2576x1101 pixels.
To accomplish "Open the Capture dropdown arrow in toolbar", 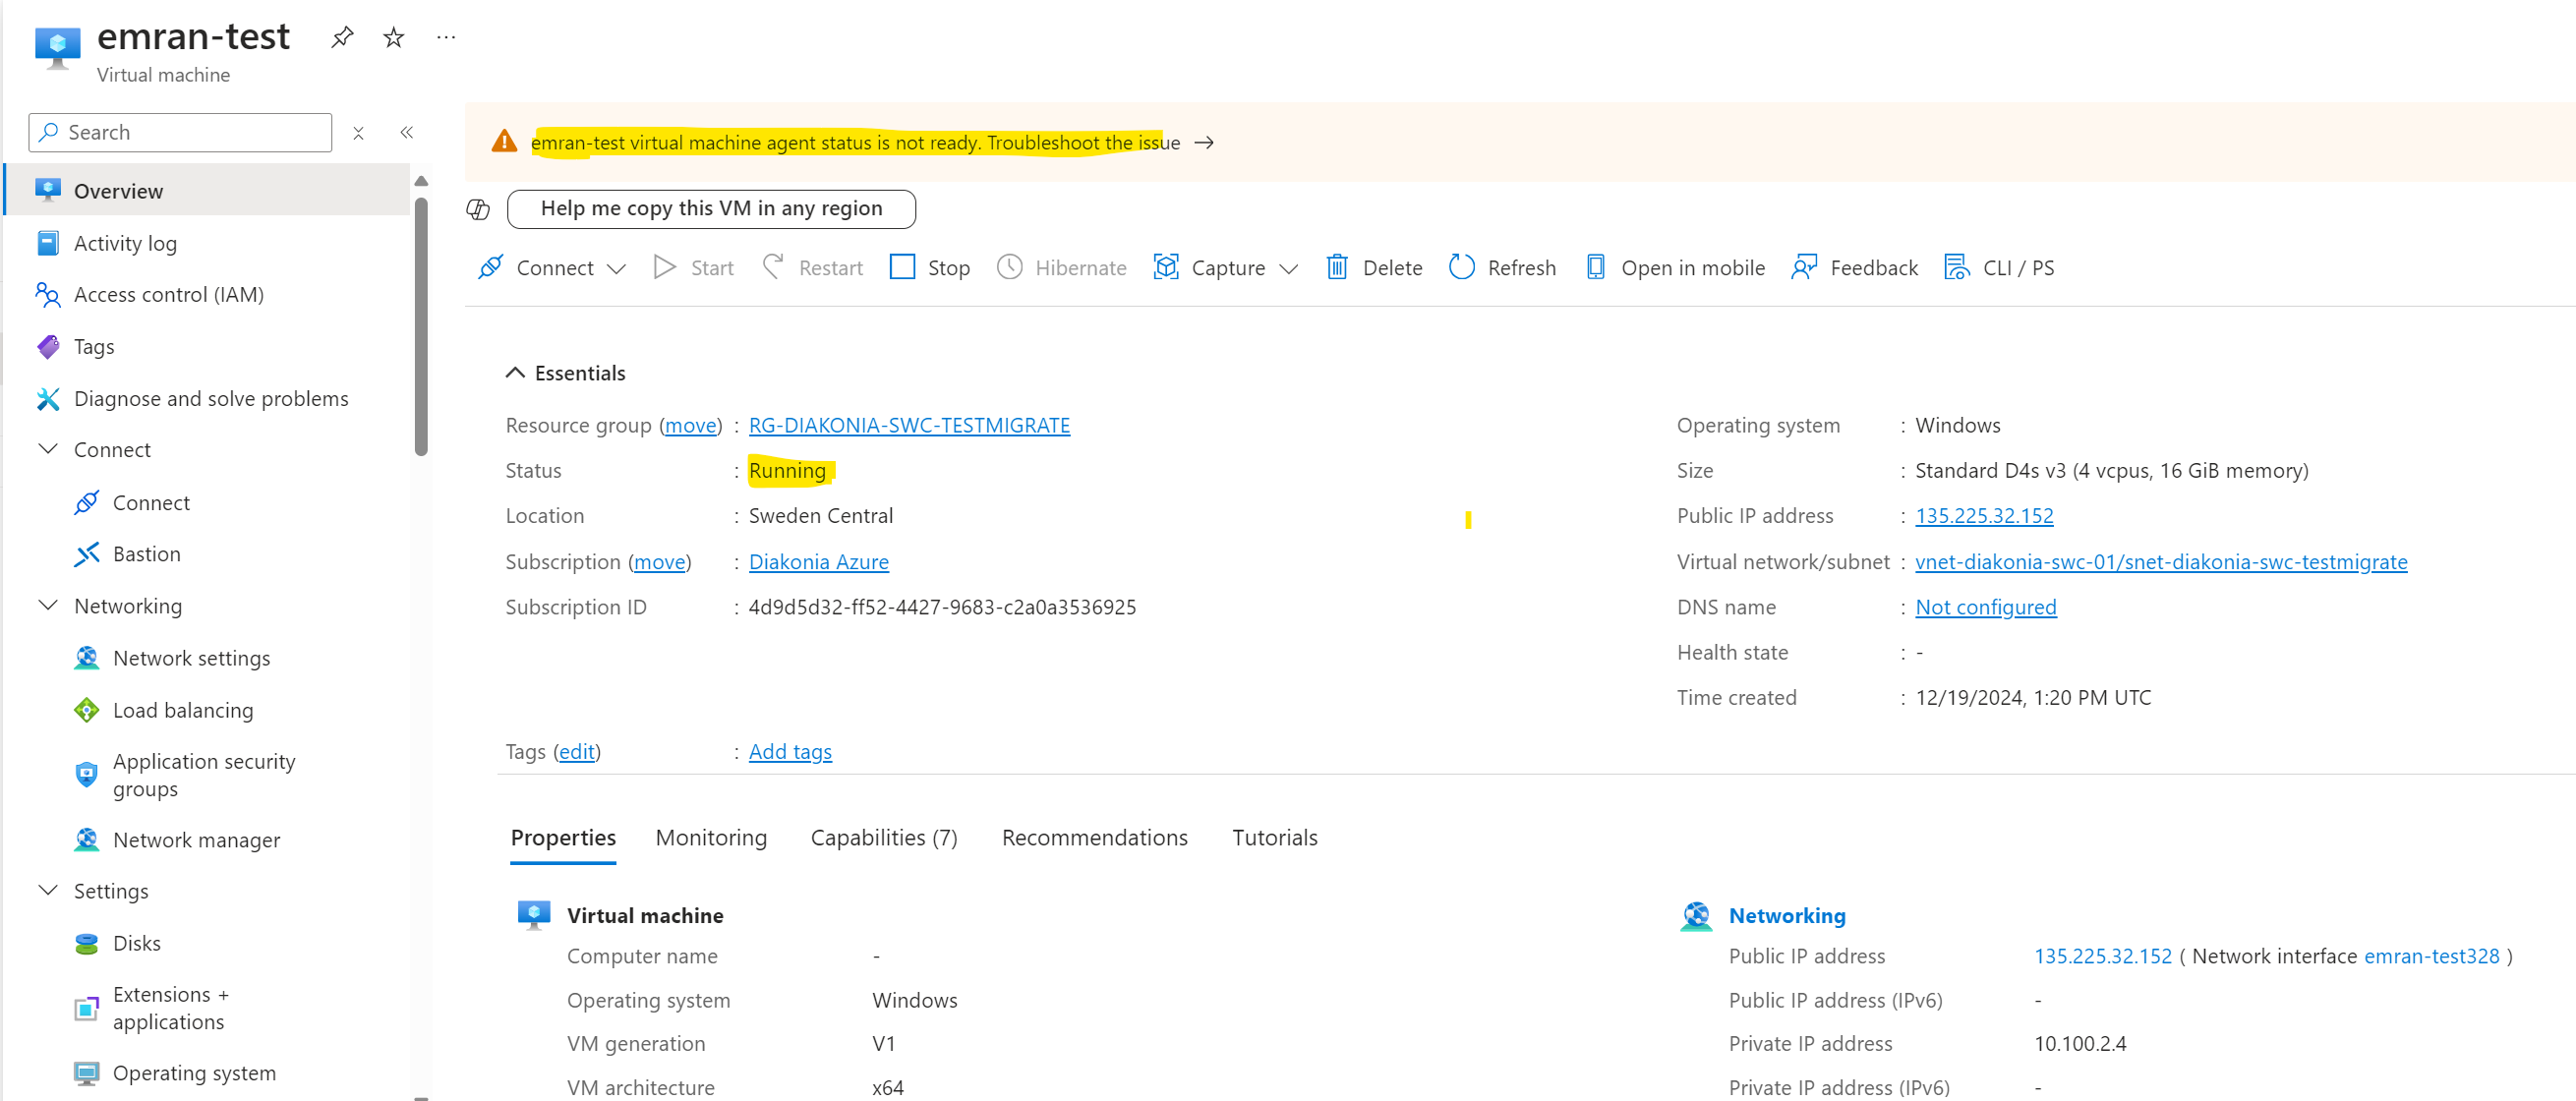I will point(1289,268).
